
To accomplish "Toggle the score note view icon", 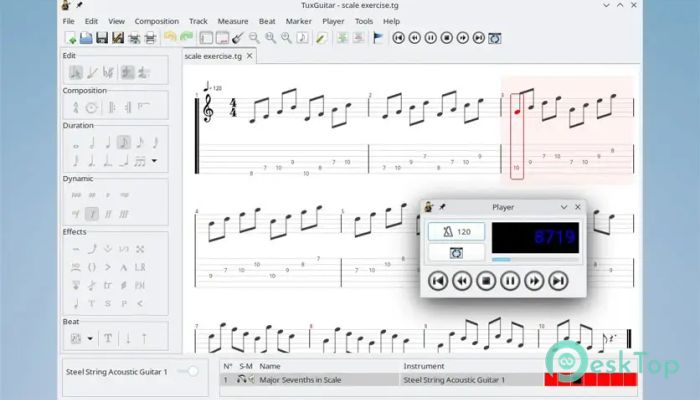I will tap(302, 38).
